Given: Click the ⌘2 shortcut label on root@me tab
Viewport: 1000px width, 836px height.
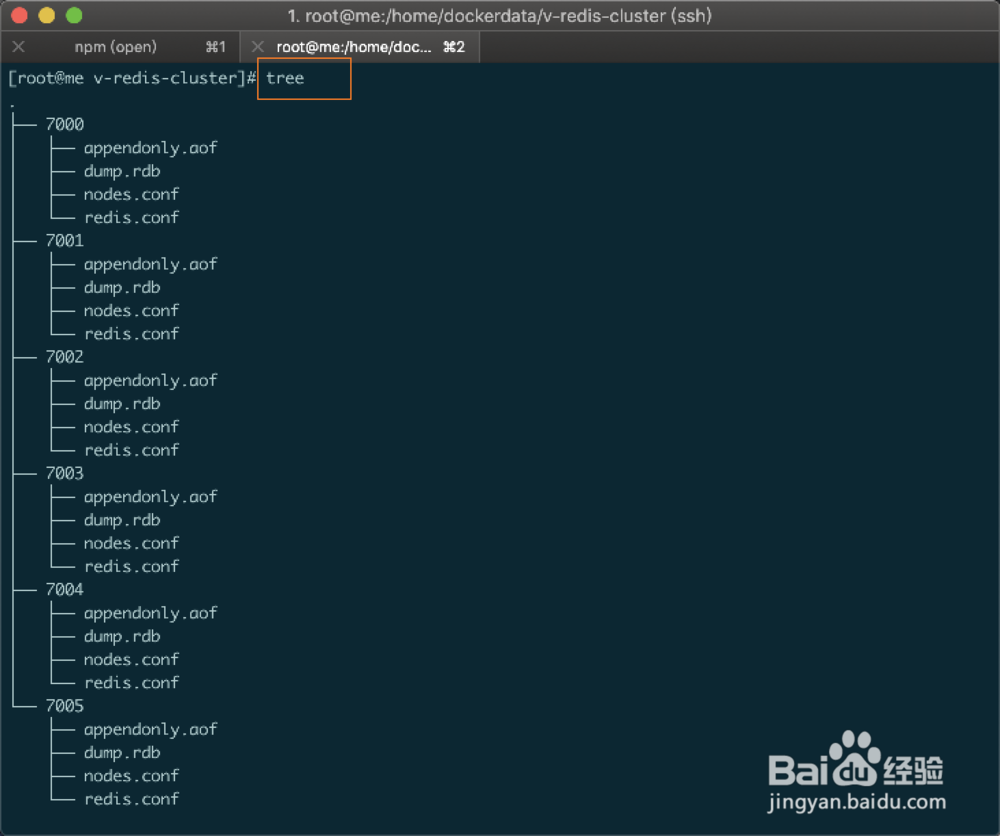Looking at the screenshot, I should [454, 47].
